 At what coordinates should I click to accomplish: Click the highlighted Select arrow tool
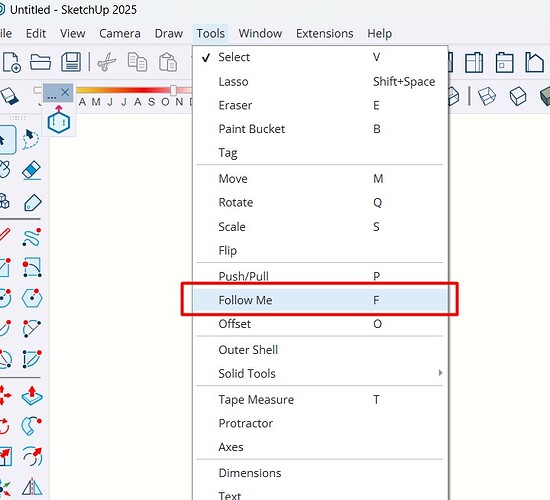(x=6, y=139)
